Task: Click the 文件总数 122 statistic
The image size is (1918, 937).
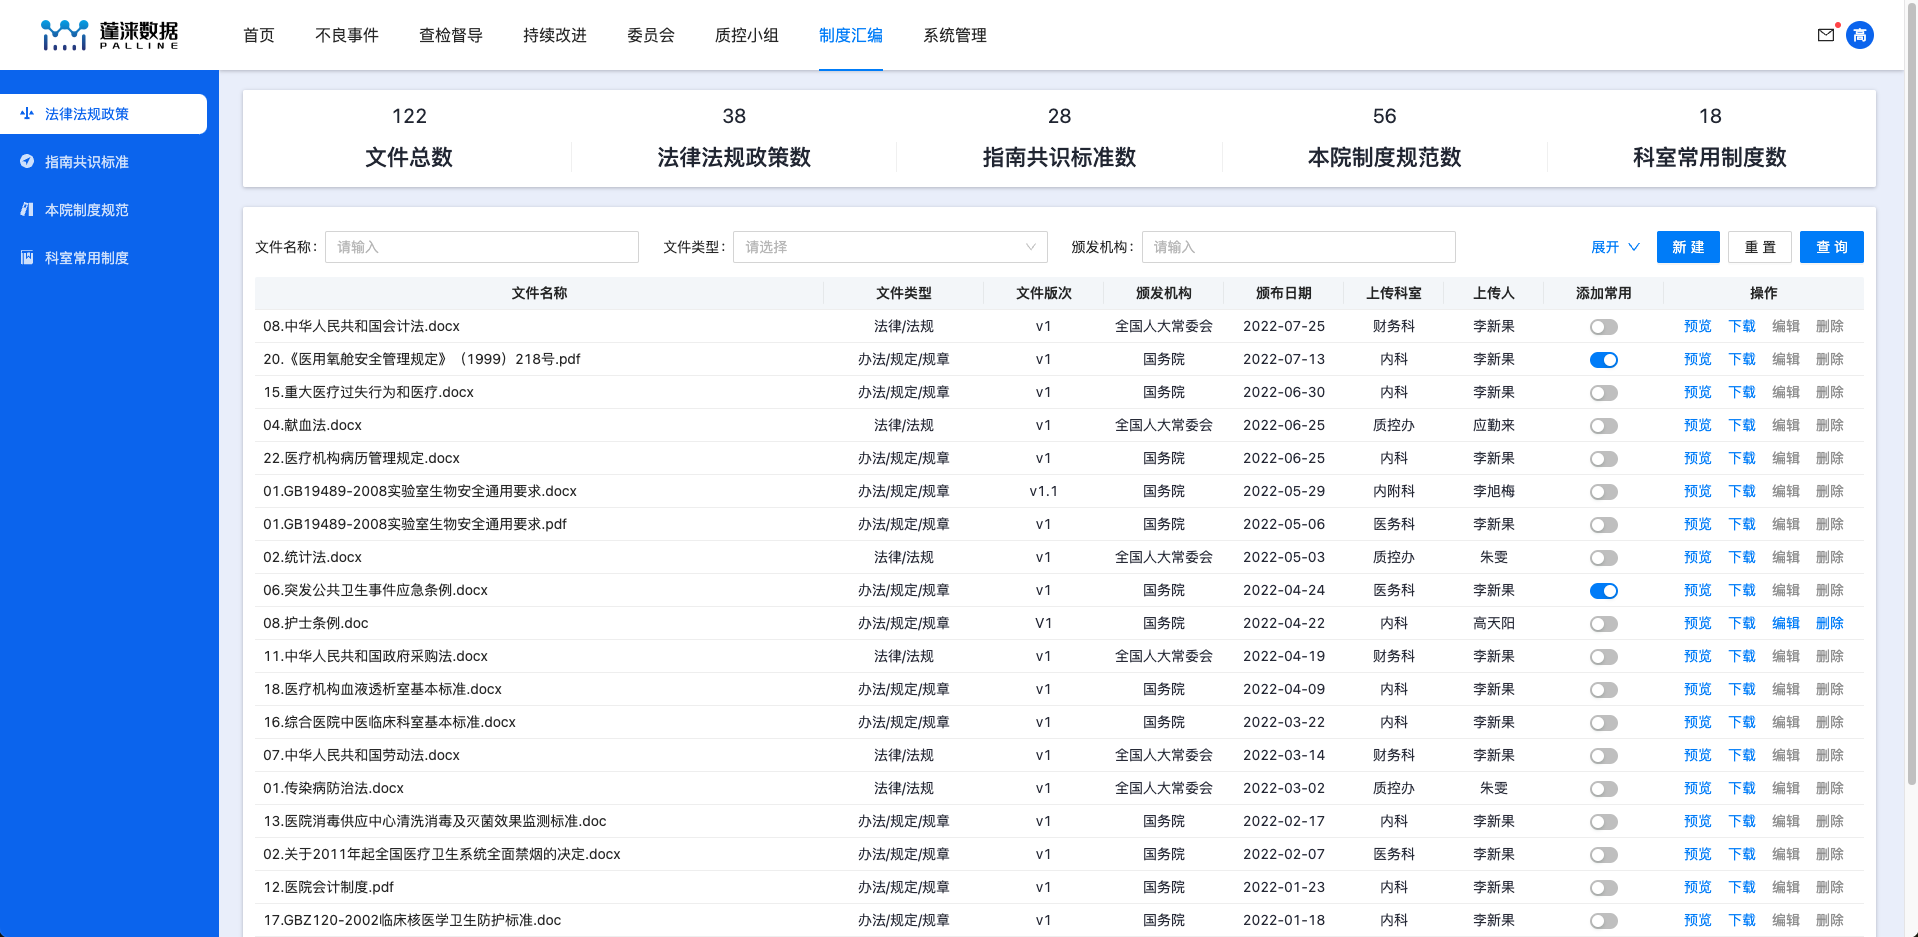Action: 409,138
